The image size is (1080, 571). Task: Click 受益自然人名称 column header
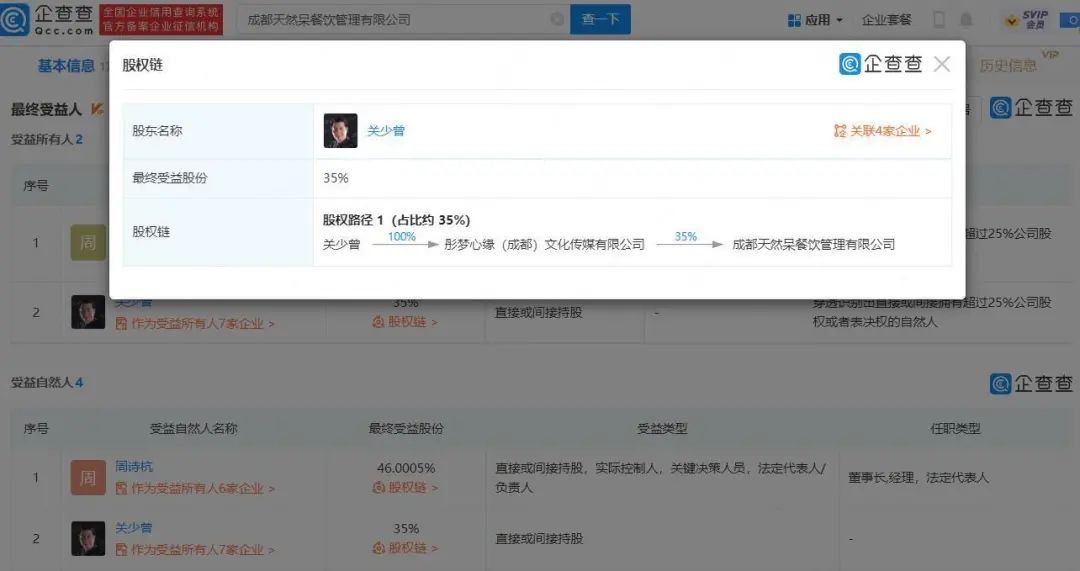[x=194, y=428]
